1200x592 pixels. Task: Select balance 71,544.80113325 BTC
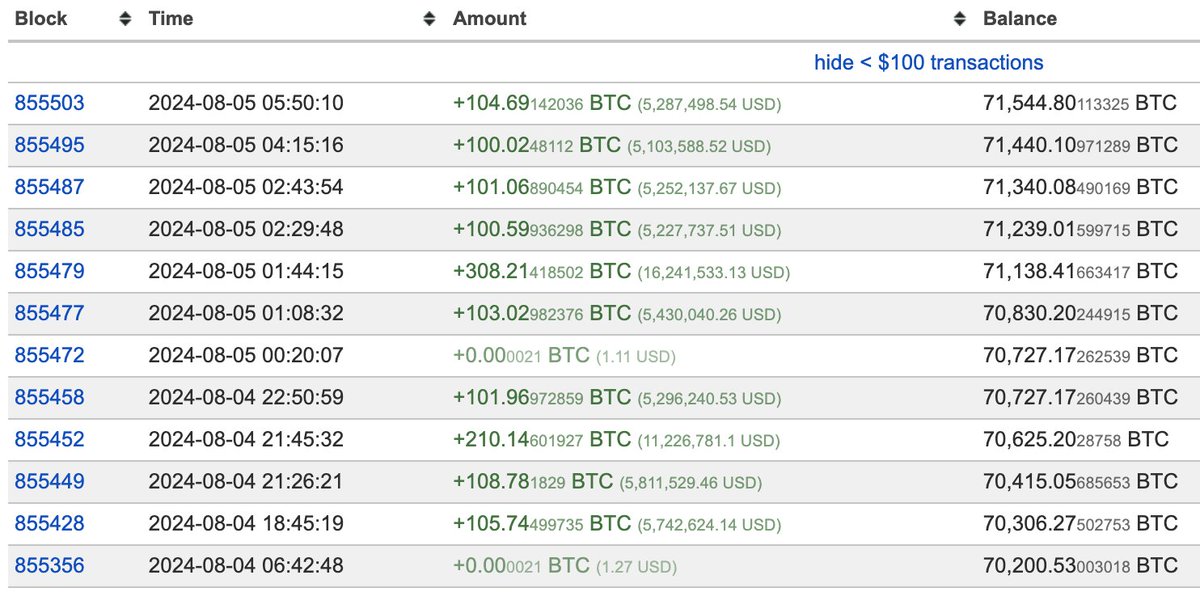click(1081, 103)
